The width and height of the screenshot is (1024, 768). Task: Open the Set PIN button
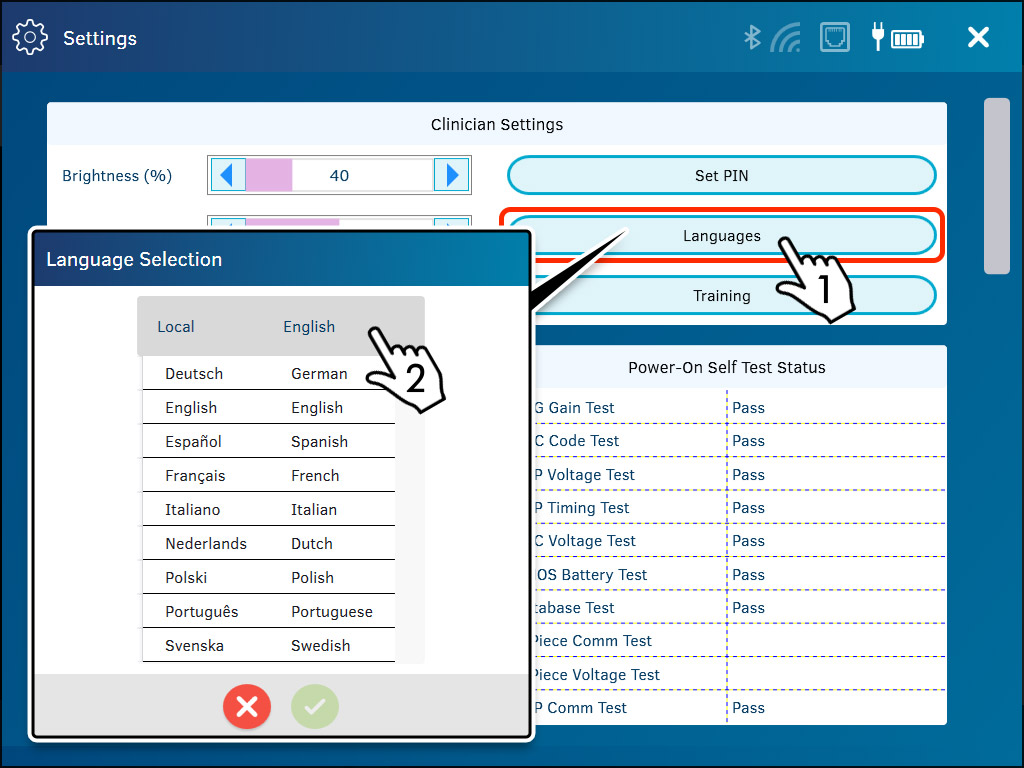click(x=721, y=175)
